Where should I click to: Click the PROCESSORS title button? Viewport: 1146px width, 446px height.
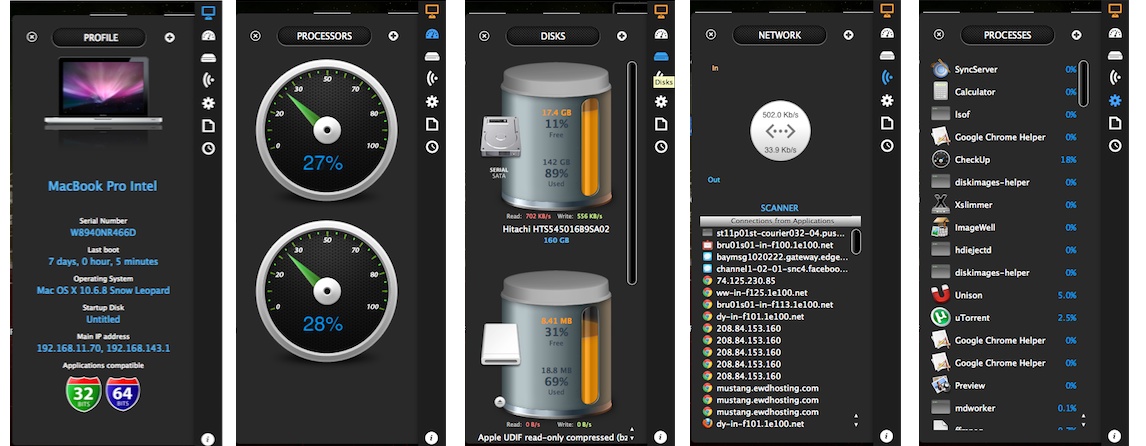[324, 36]
